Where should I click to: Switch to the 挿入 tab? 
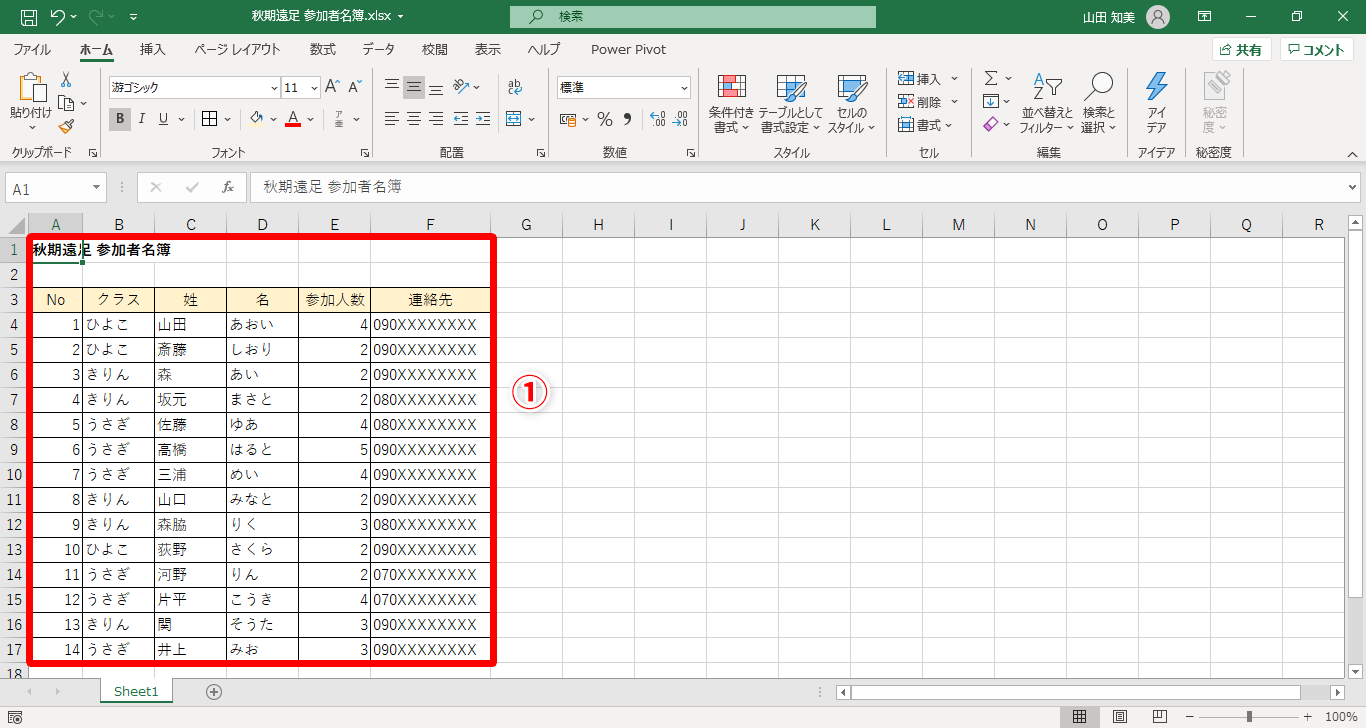[153, 49]
